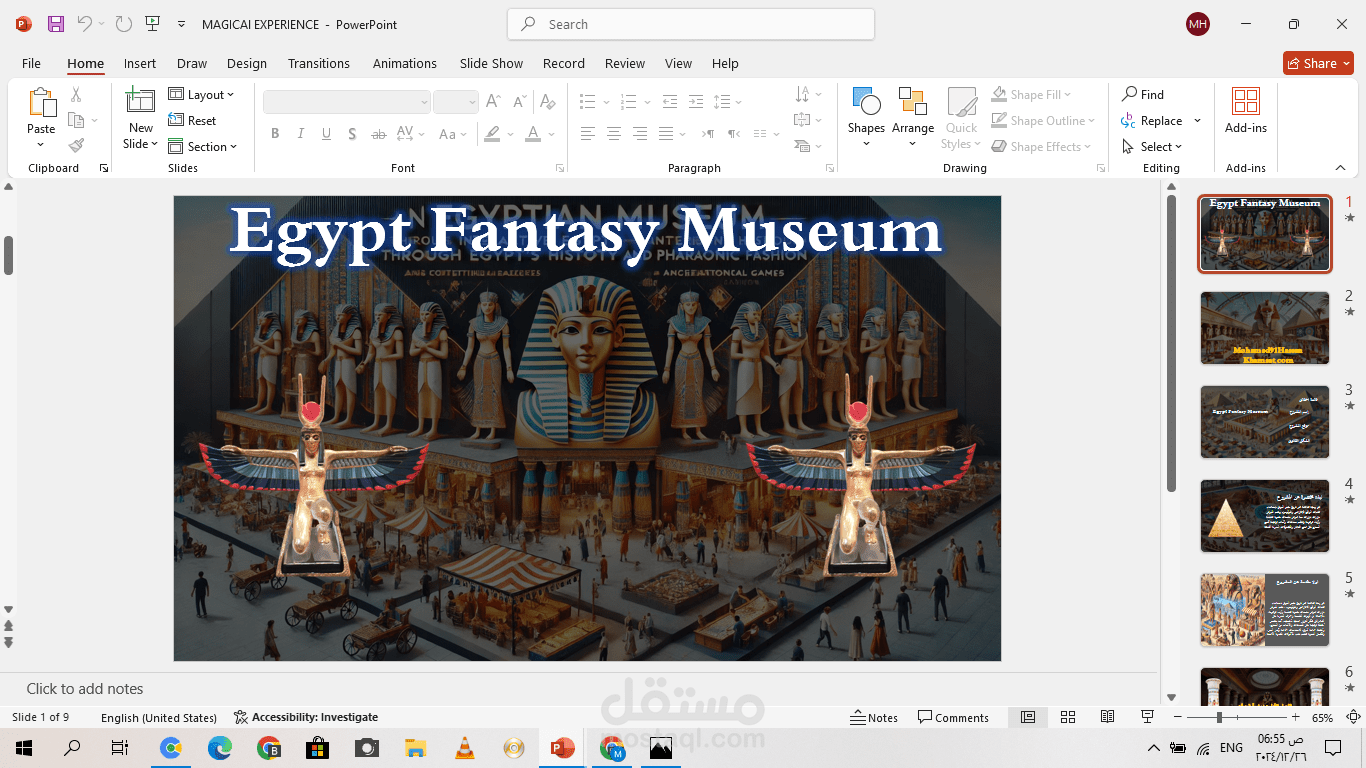
Task: Click Decrease List Level indent icon
Action: pos(670,102)
